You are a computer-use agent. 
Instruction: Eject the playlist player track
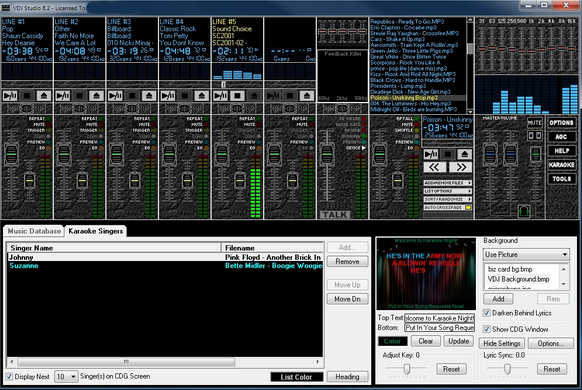pos(465,154)
